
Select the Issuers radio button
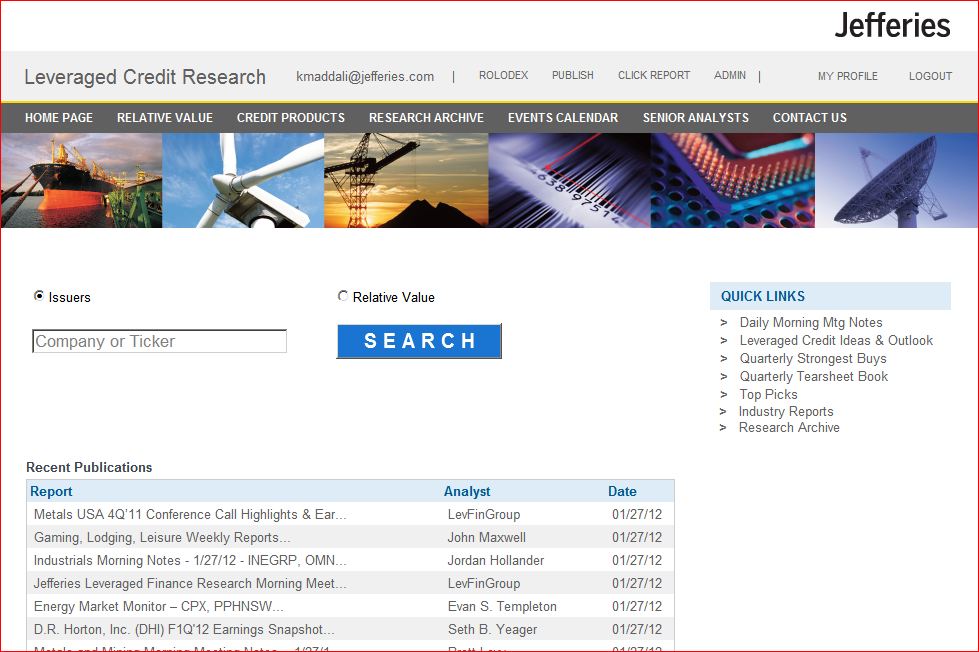click(39, 296)
